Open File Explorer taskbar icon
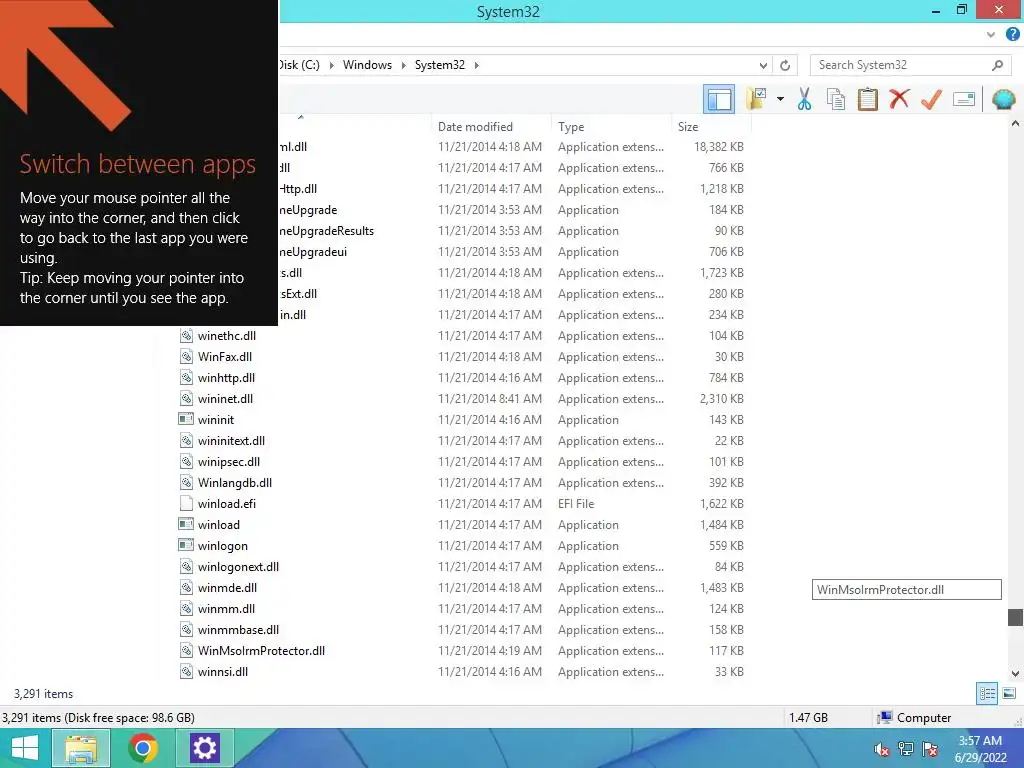 (x=80, y=748)
